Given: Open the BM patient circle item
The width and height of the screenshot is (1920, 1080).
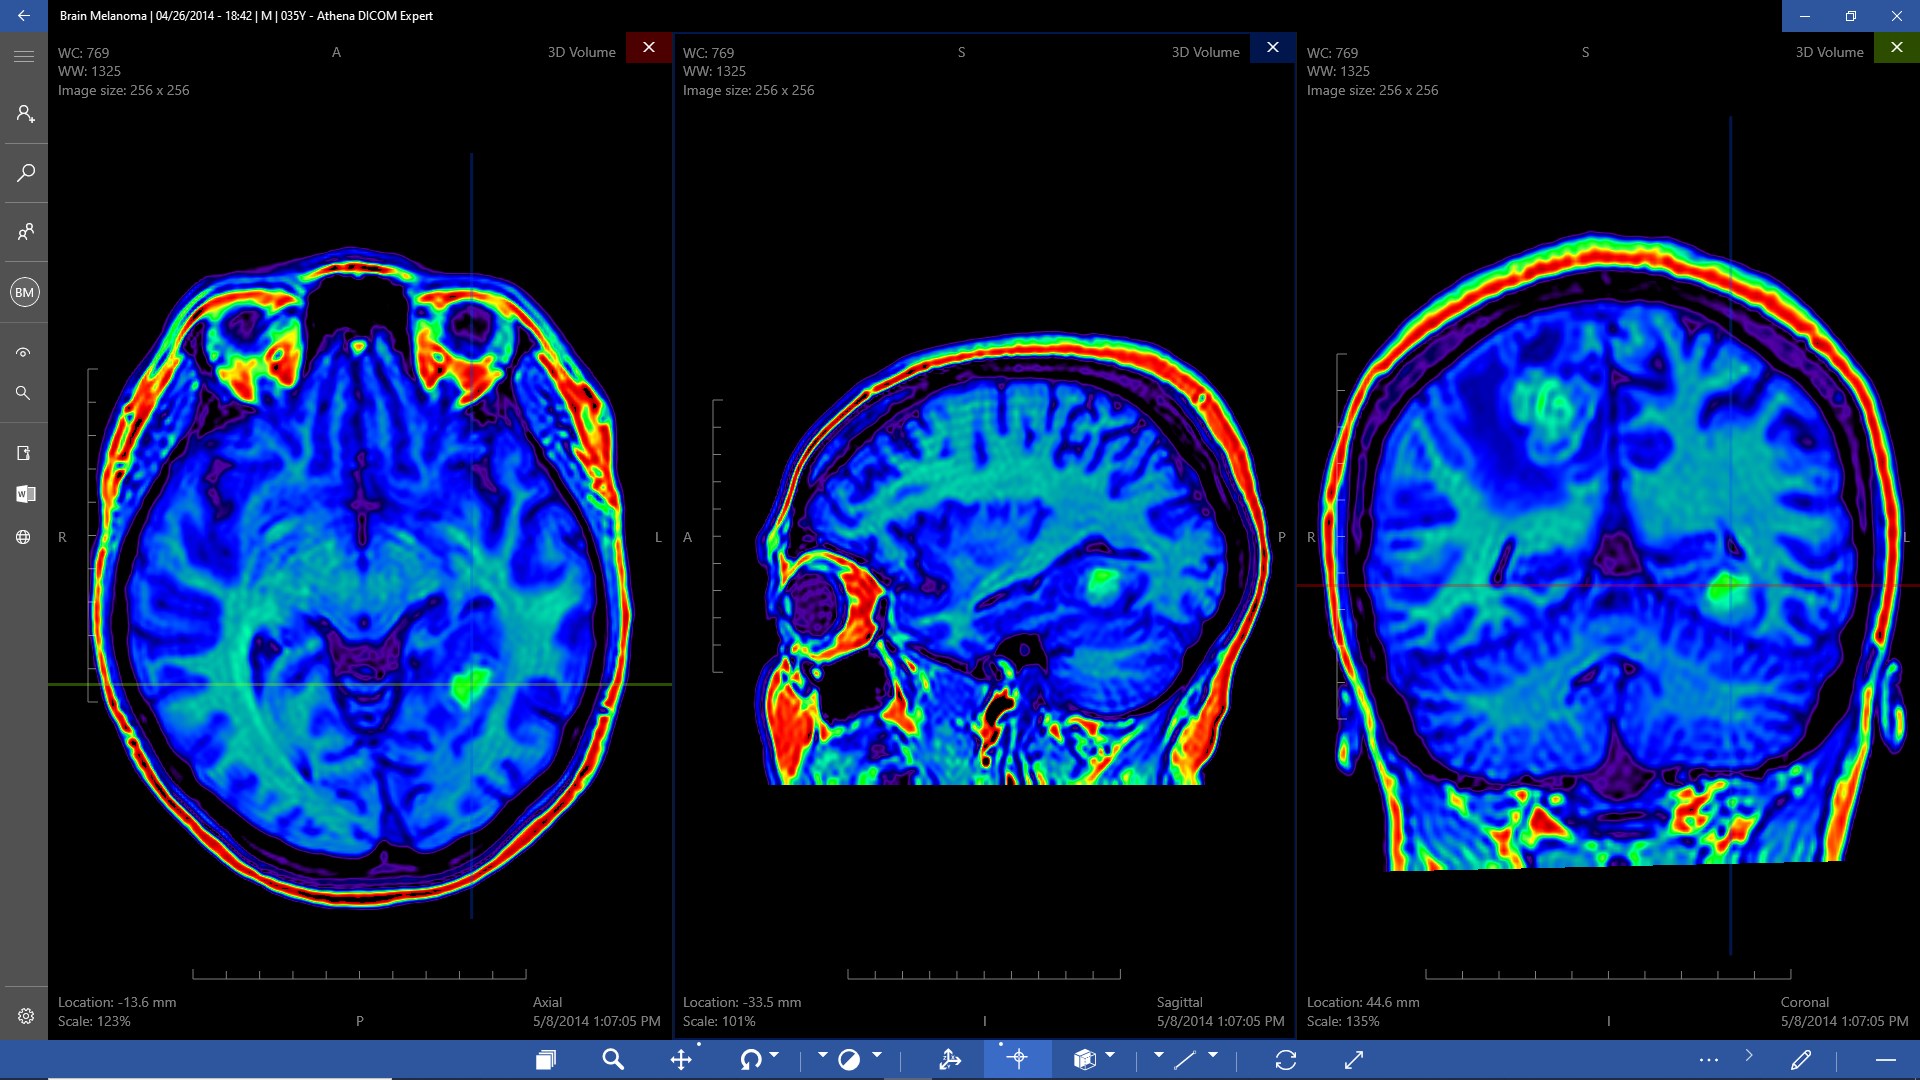Looking at the screenshot, I should [x=24, y=292].
